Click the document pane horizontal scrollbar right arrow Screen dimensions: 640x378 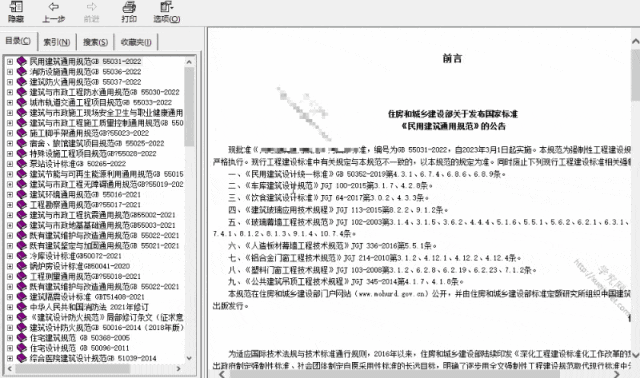click(617, 374)
